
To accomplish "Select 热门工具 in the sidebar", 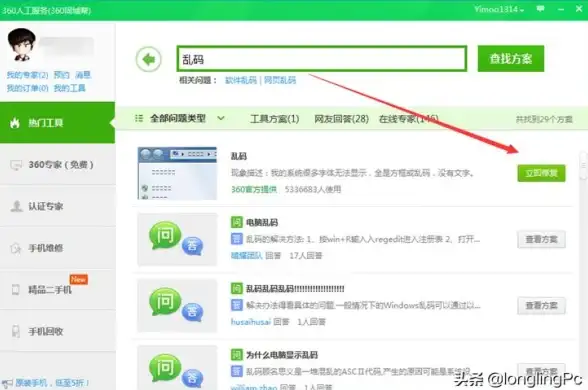I will pos(57,123).
